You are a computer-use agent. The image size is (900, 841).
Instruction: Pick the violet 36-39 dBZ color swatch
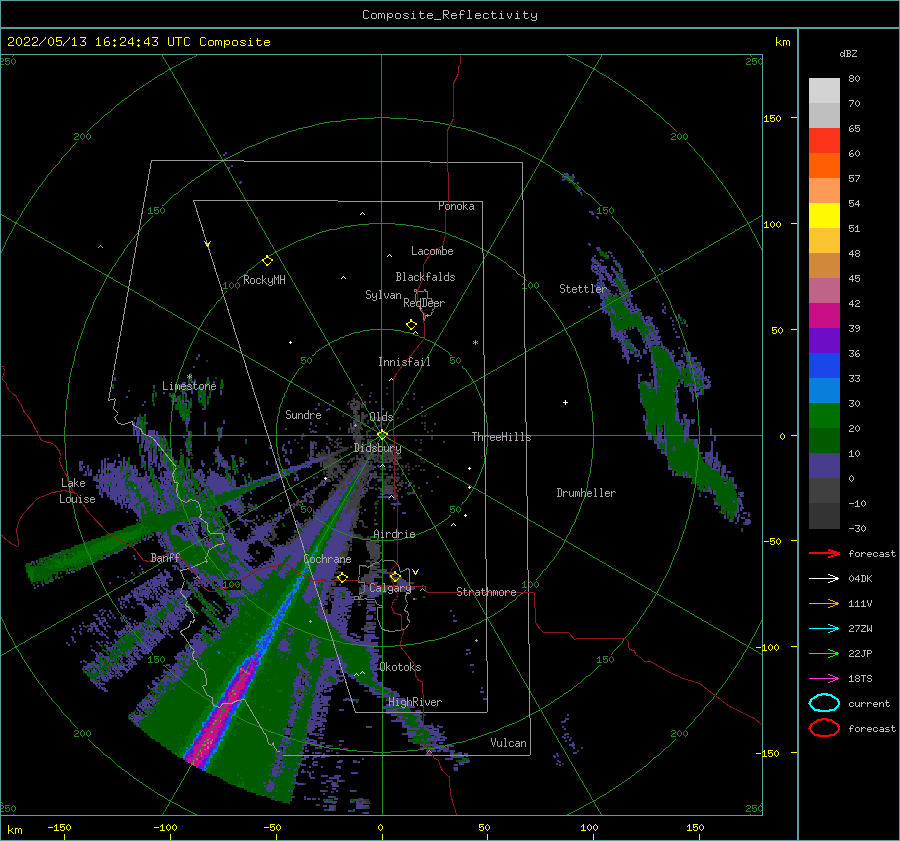point(824,341)
